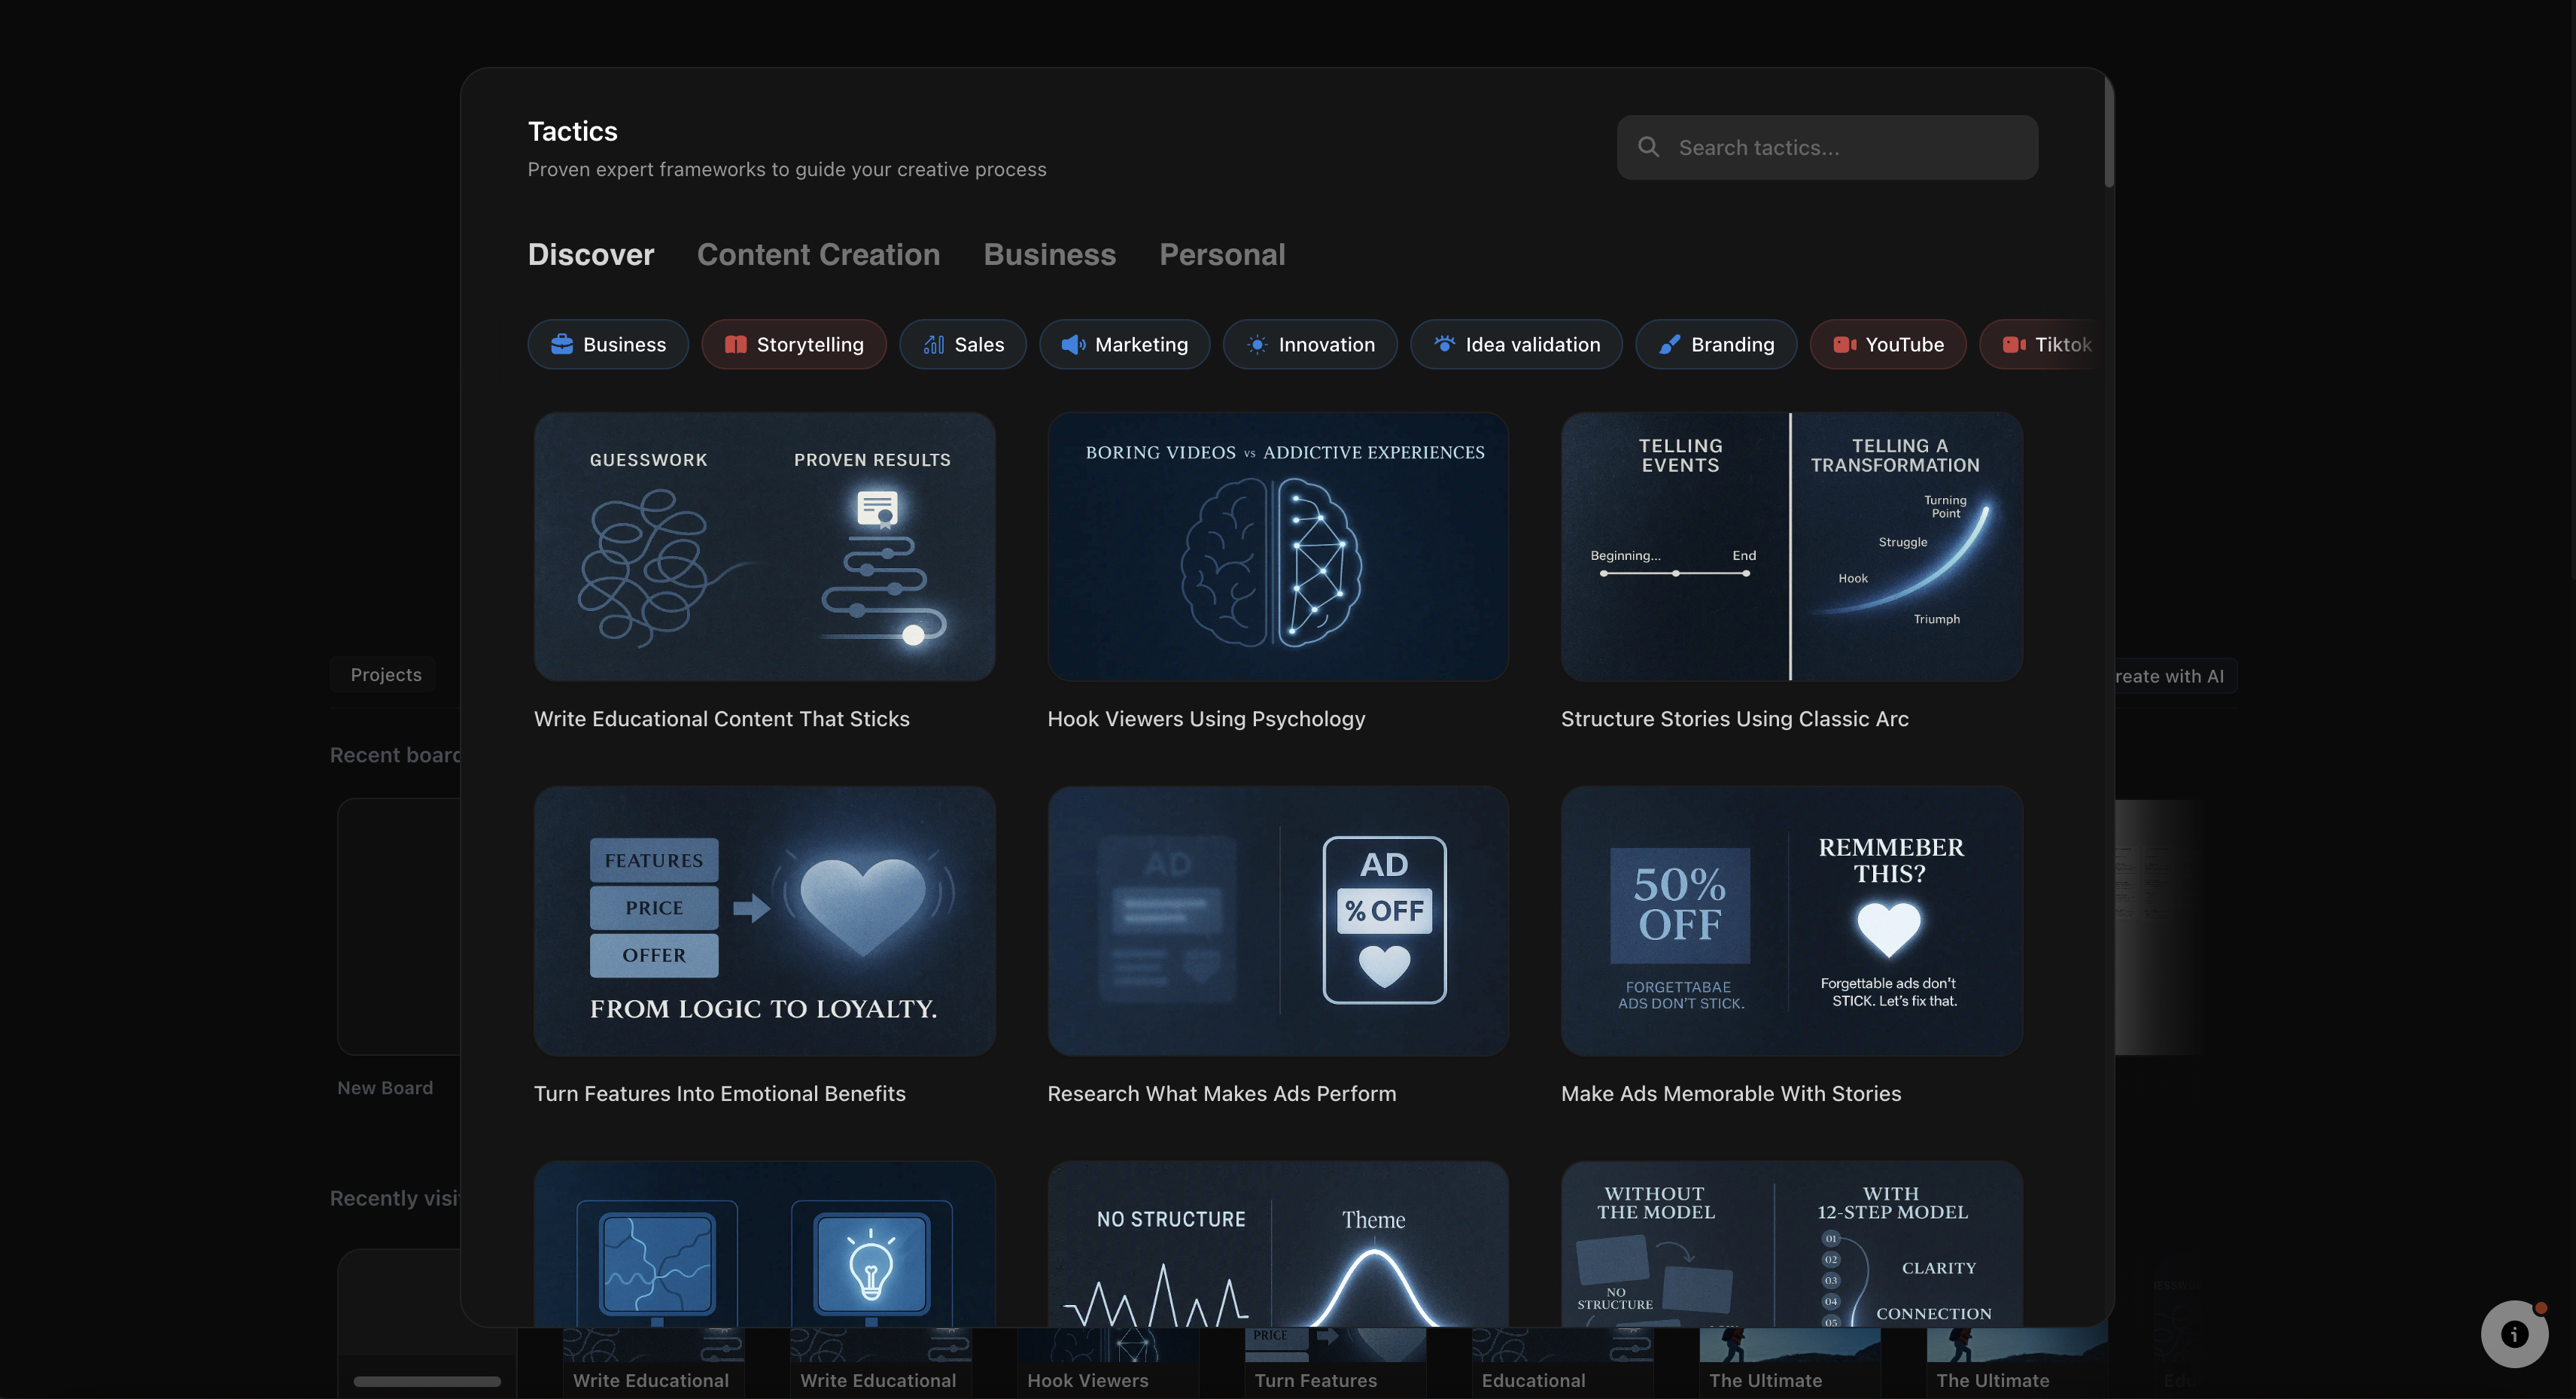The width and height of the screenshot is (2576, 1399).
Task: Click the megaphone icon on the Marketing chip
Action: (x=1073, y=344)
